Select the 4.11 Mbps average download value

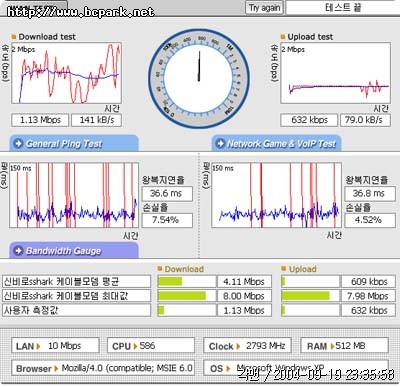click(x=244, y=282)
